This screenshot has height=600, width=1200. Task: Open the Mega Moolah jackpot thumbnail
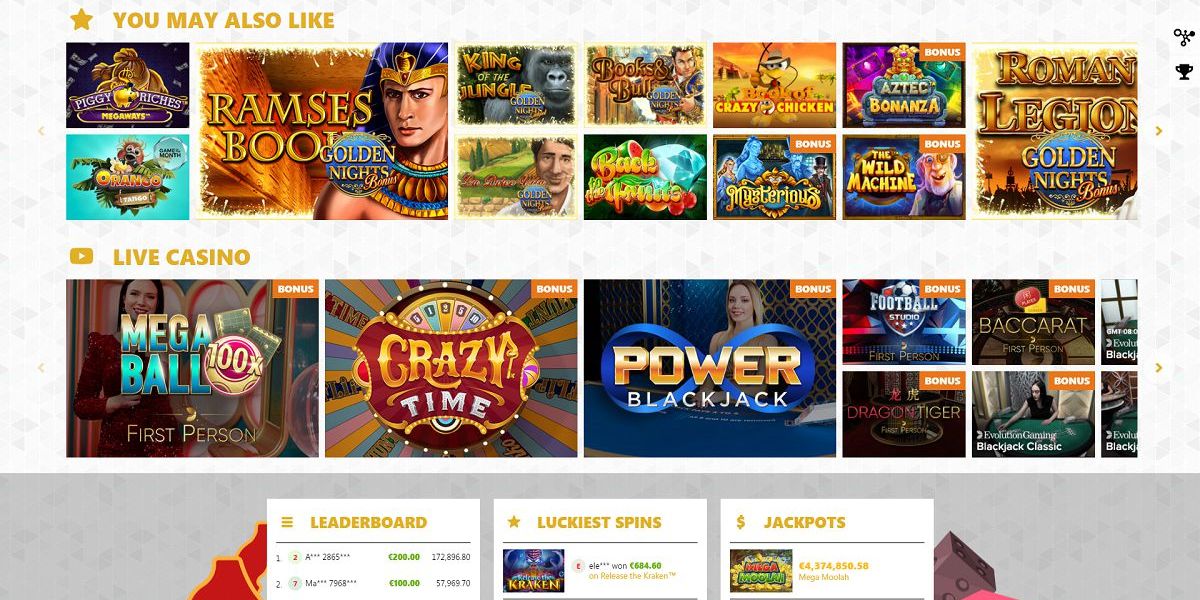click(761, 571)
